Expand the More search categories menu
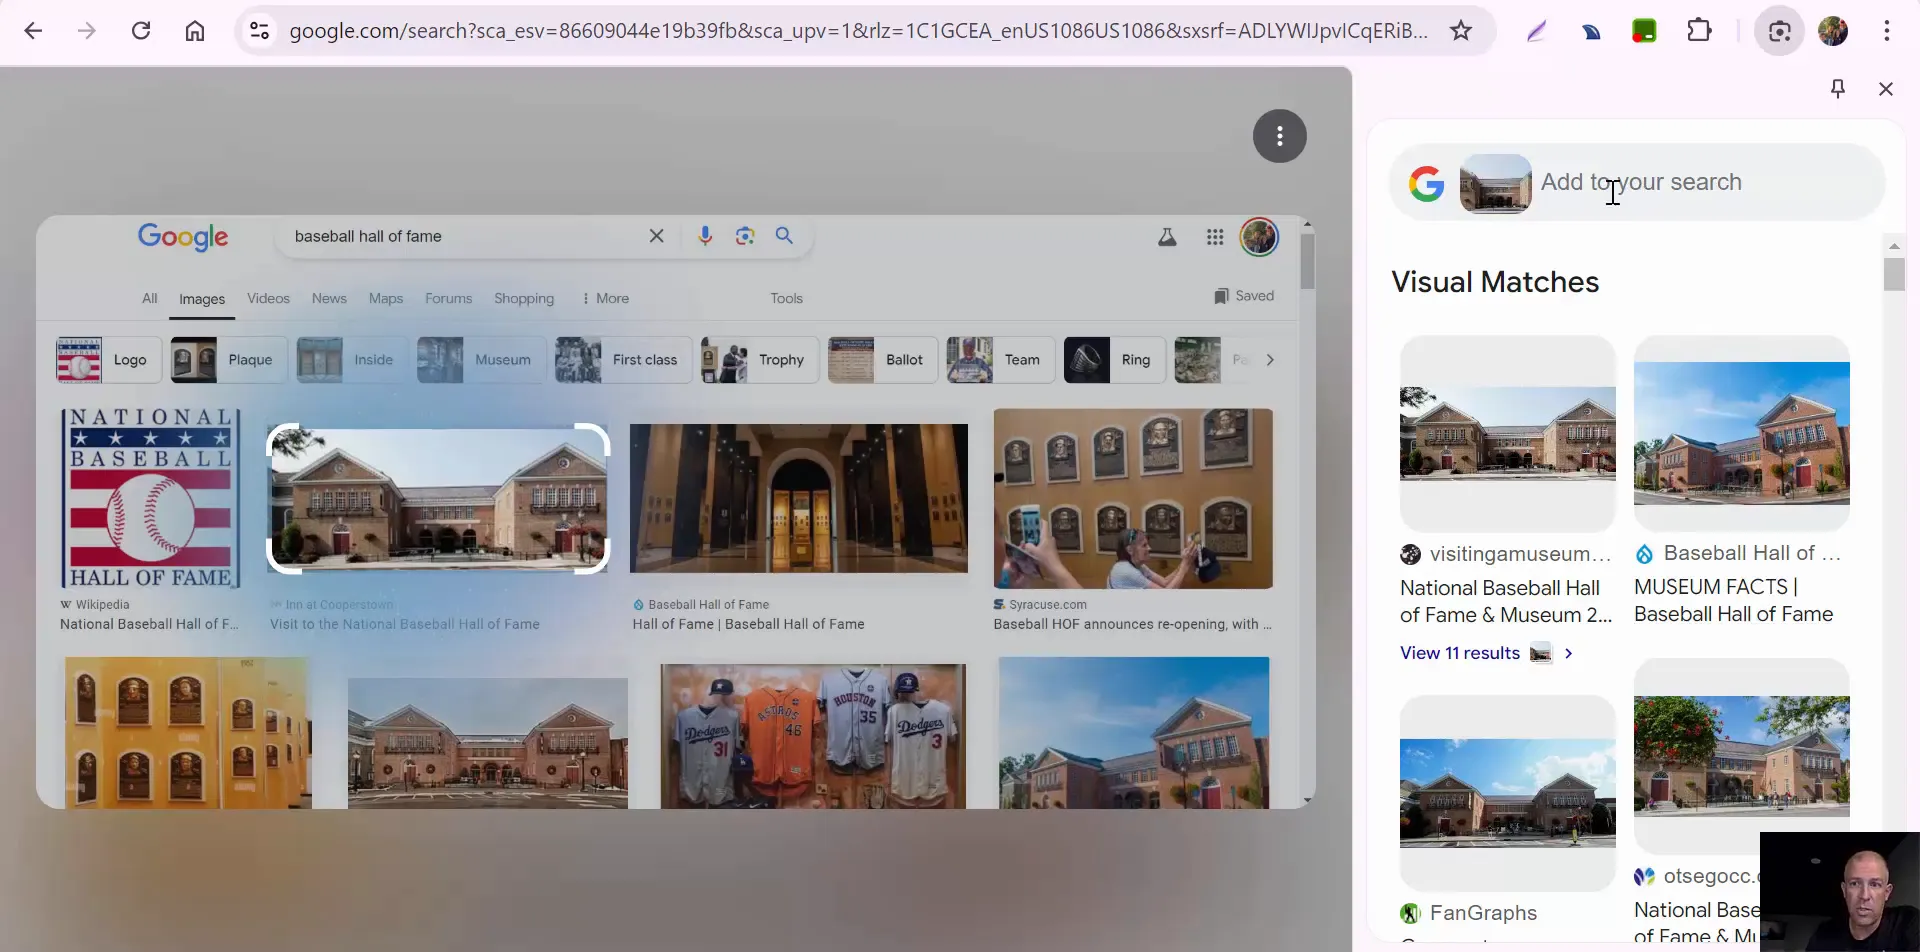1920x952 pixels. (606, 298)
